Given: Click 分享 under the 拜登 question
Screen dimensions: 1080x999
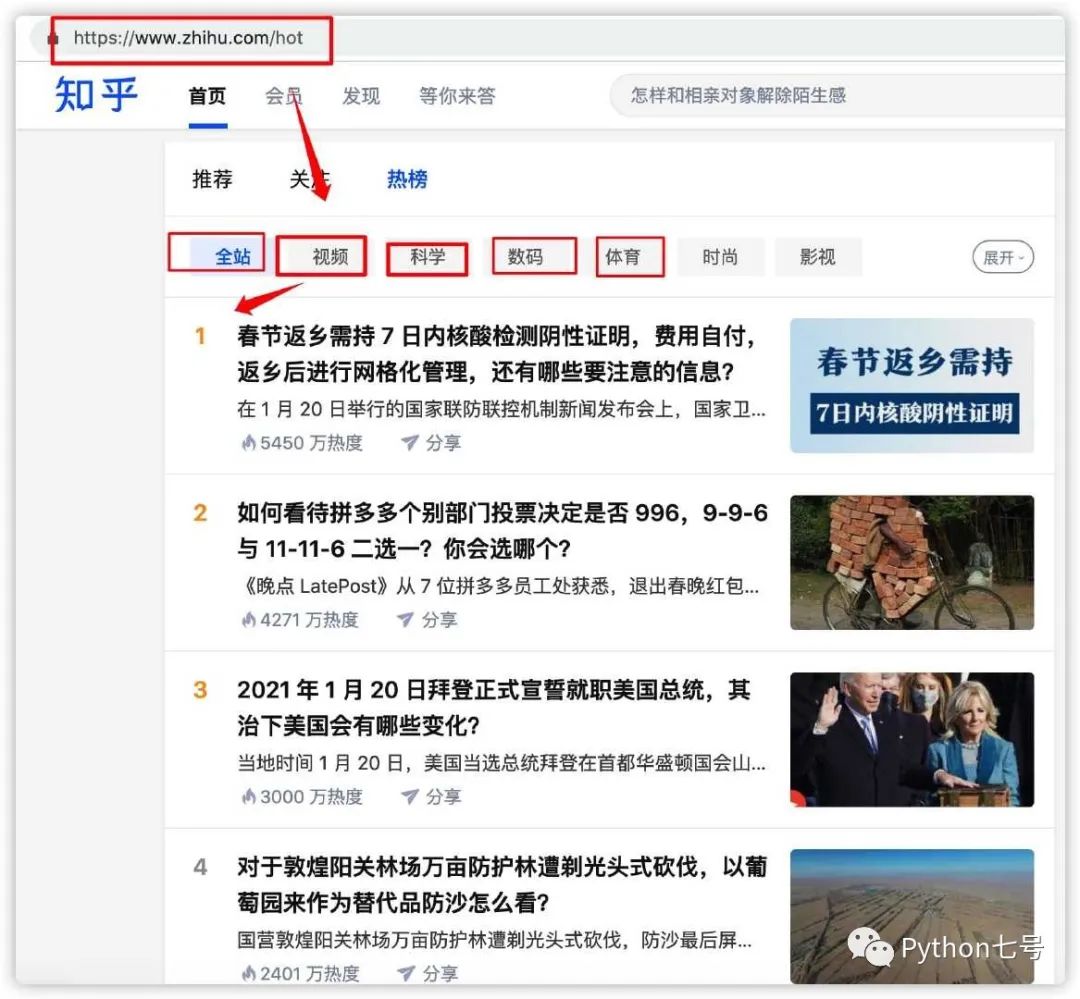Looking at the screenshot, I should (x=443, y=796).
